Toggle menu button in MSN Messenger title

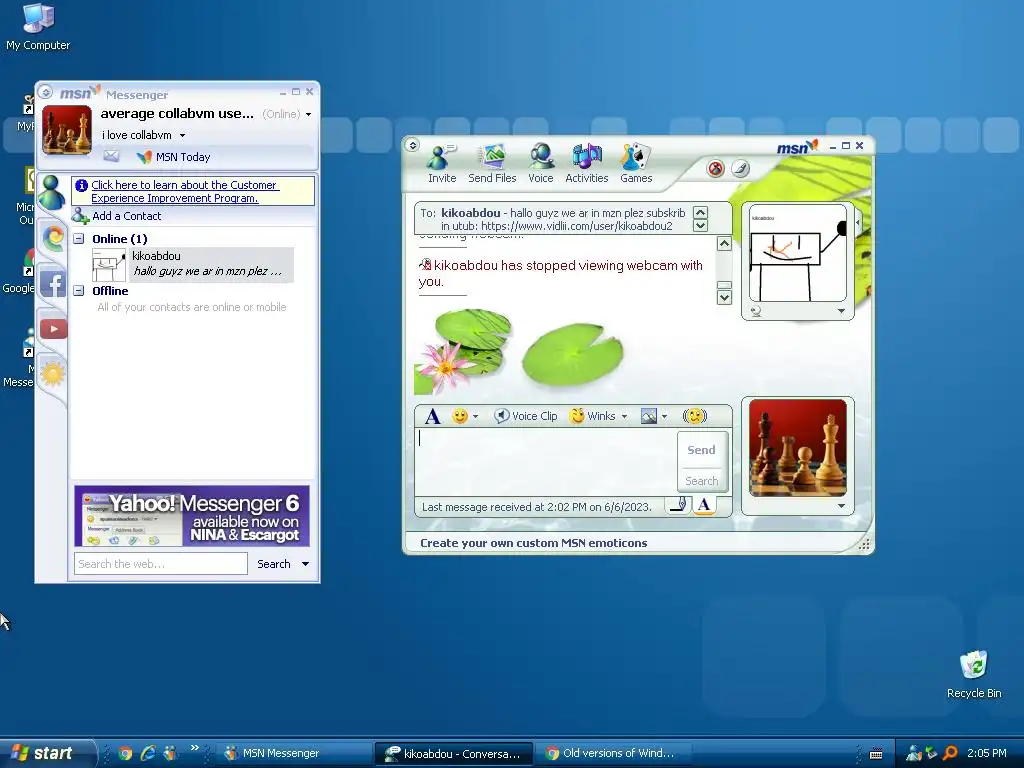(x=45, y=92)
